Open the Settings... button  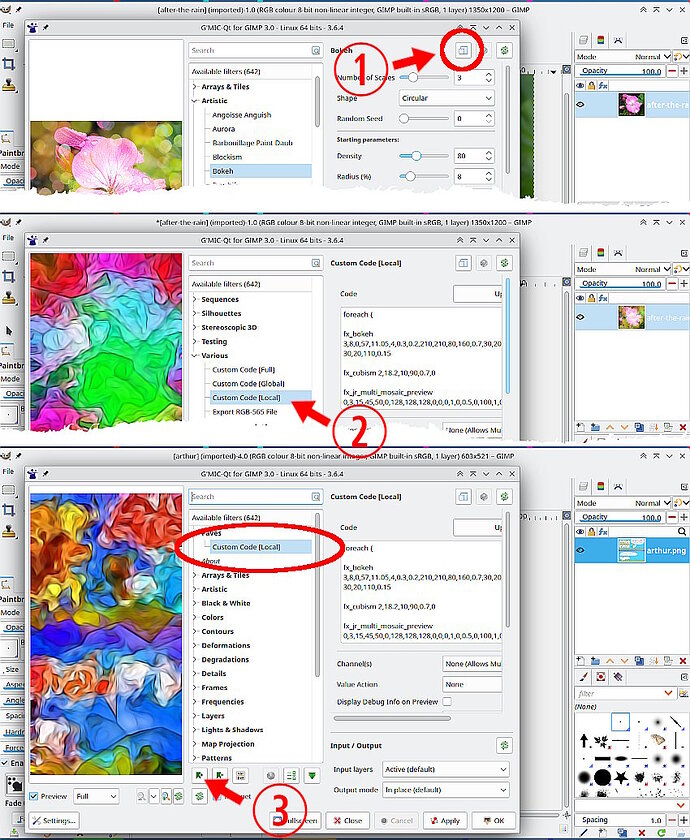(x=54, y=821)
